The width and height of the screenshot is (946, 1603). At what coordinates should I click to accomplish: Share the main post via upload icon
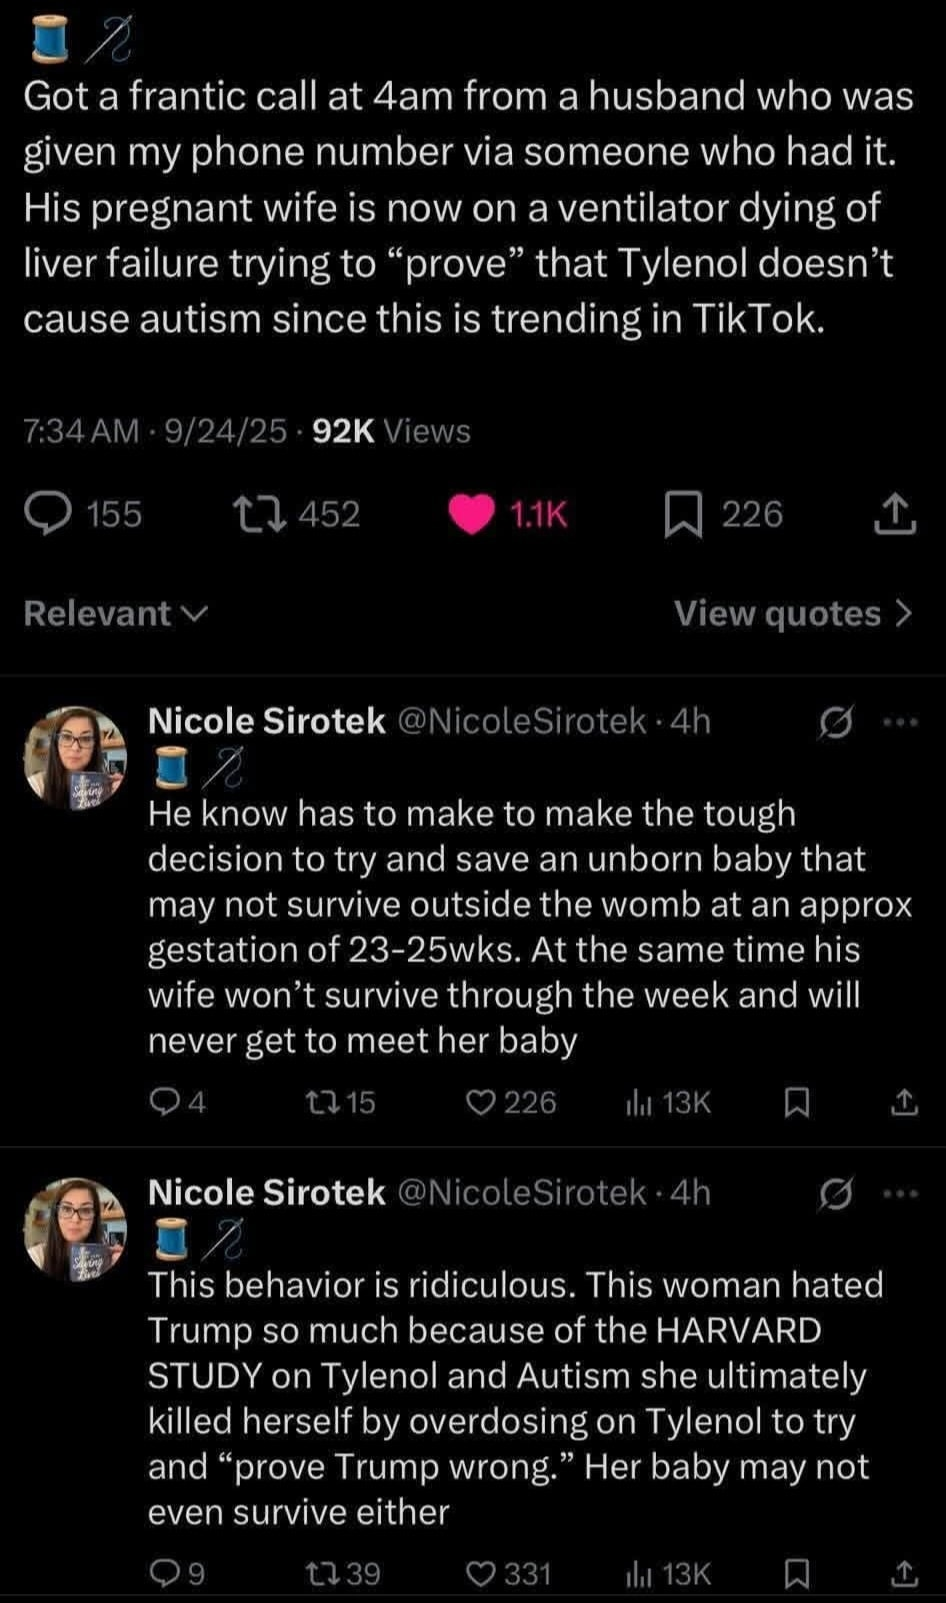coord(895,515)
